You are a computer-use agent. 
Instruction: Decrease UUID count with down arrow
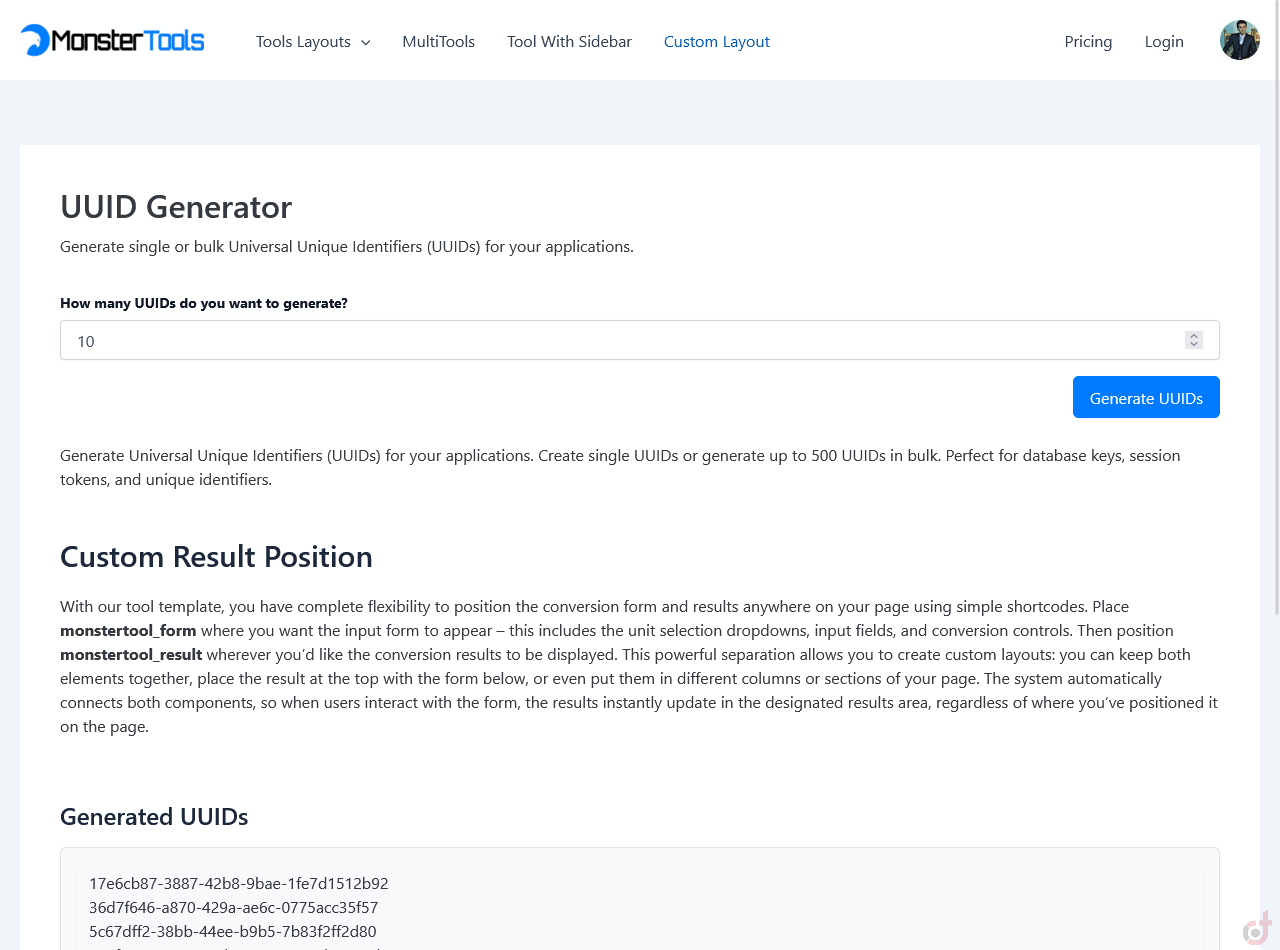(1194, 345)
